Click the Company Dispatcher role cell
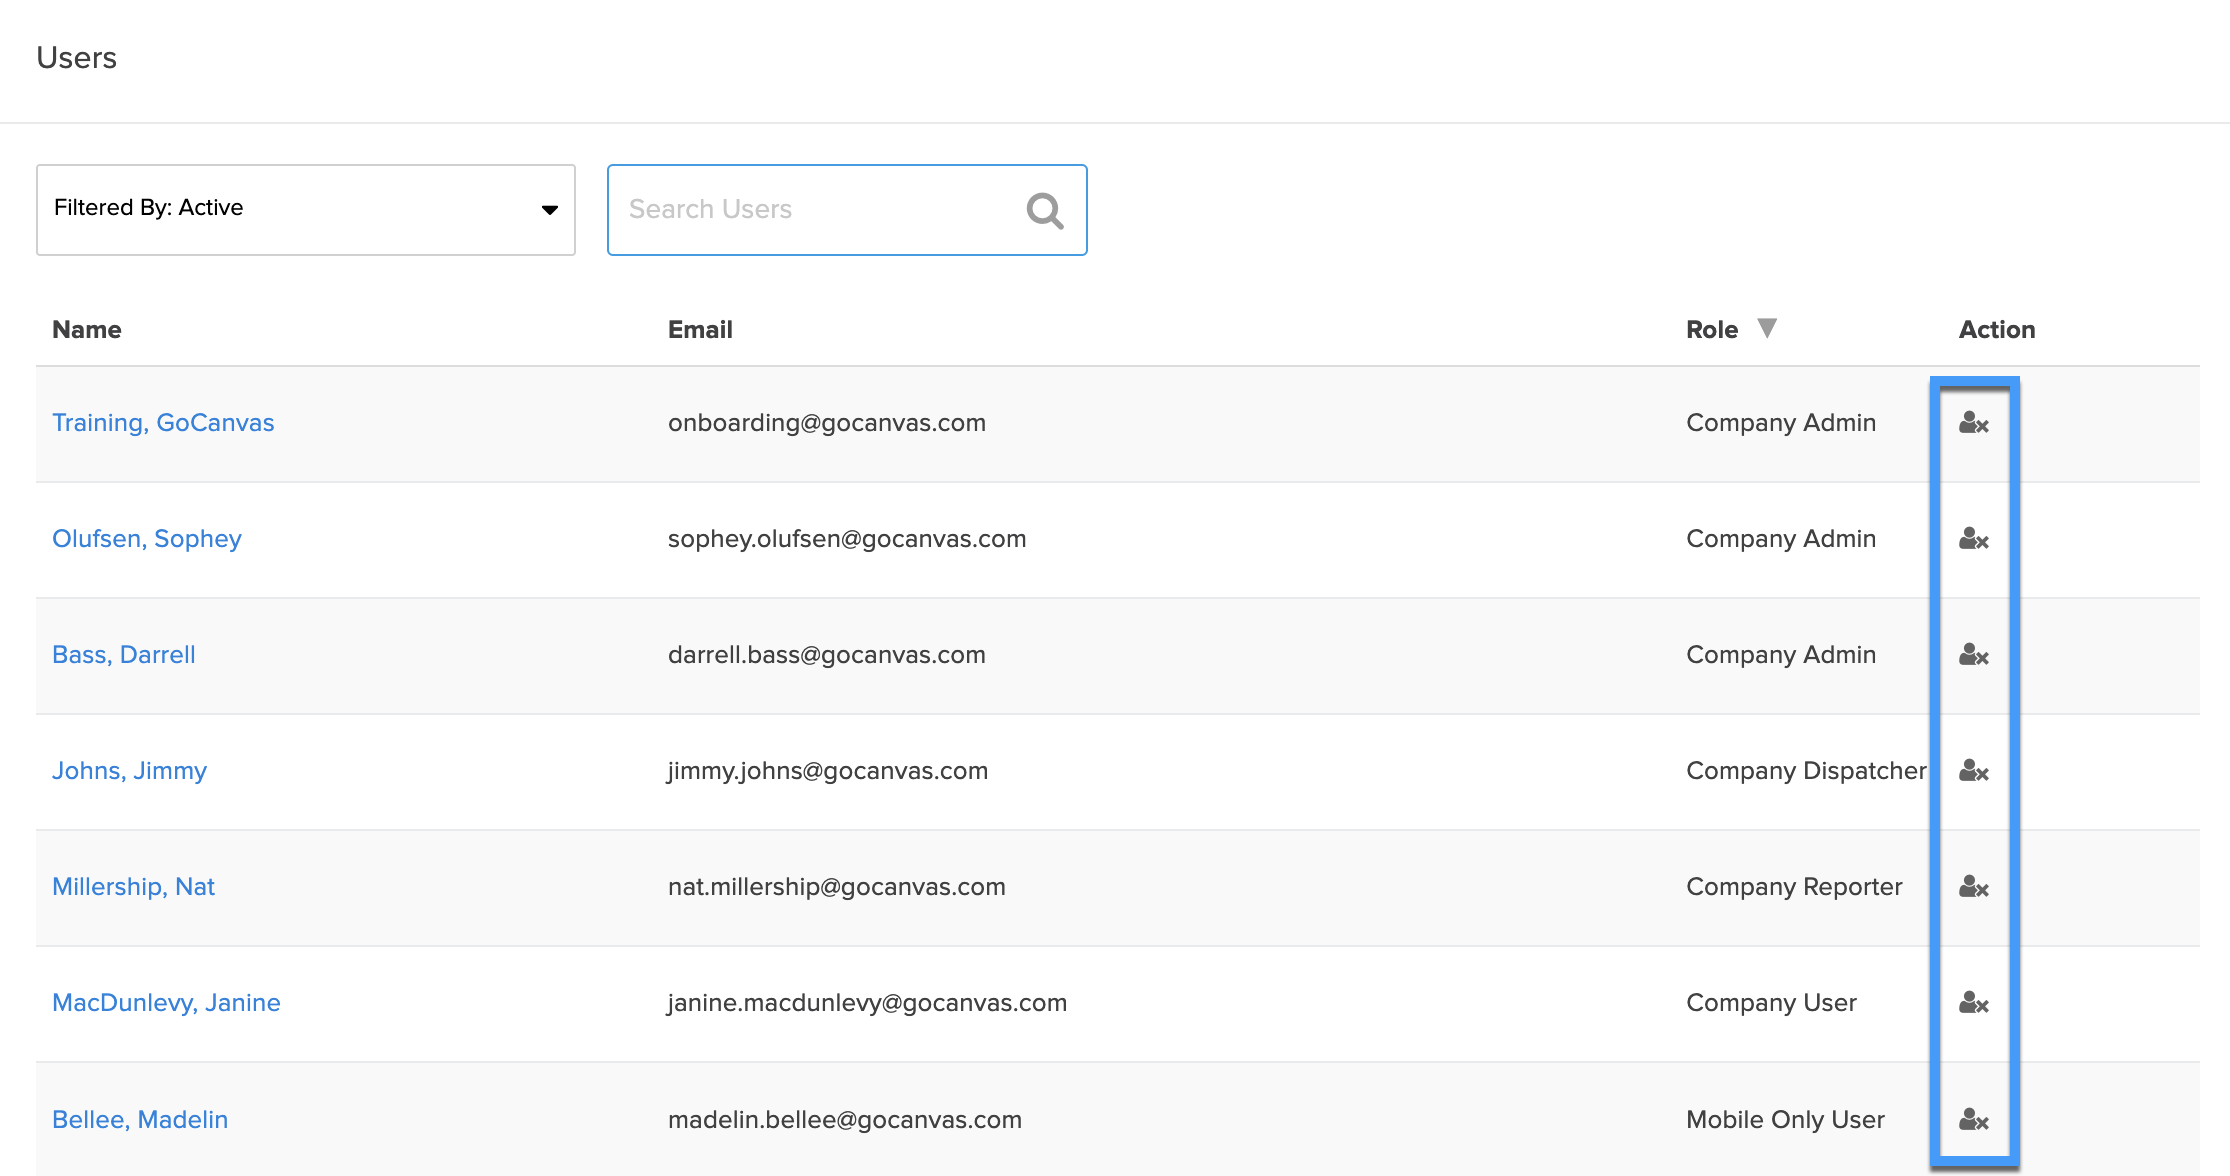 (x=1806, y=771)
